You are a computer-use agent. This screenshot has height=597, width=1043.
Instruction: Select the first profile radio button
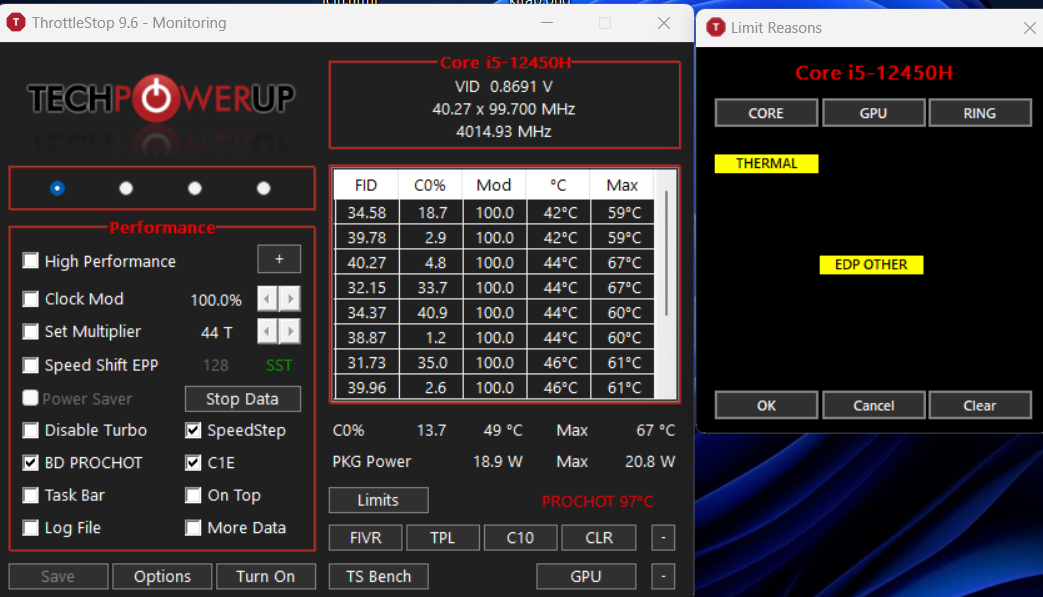tap(57, 188)
